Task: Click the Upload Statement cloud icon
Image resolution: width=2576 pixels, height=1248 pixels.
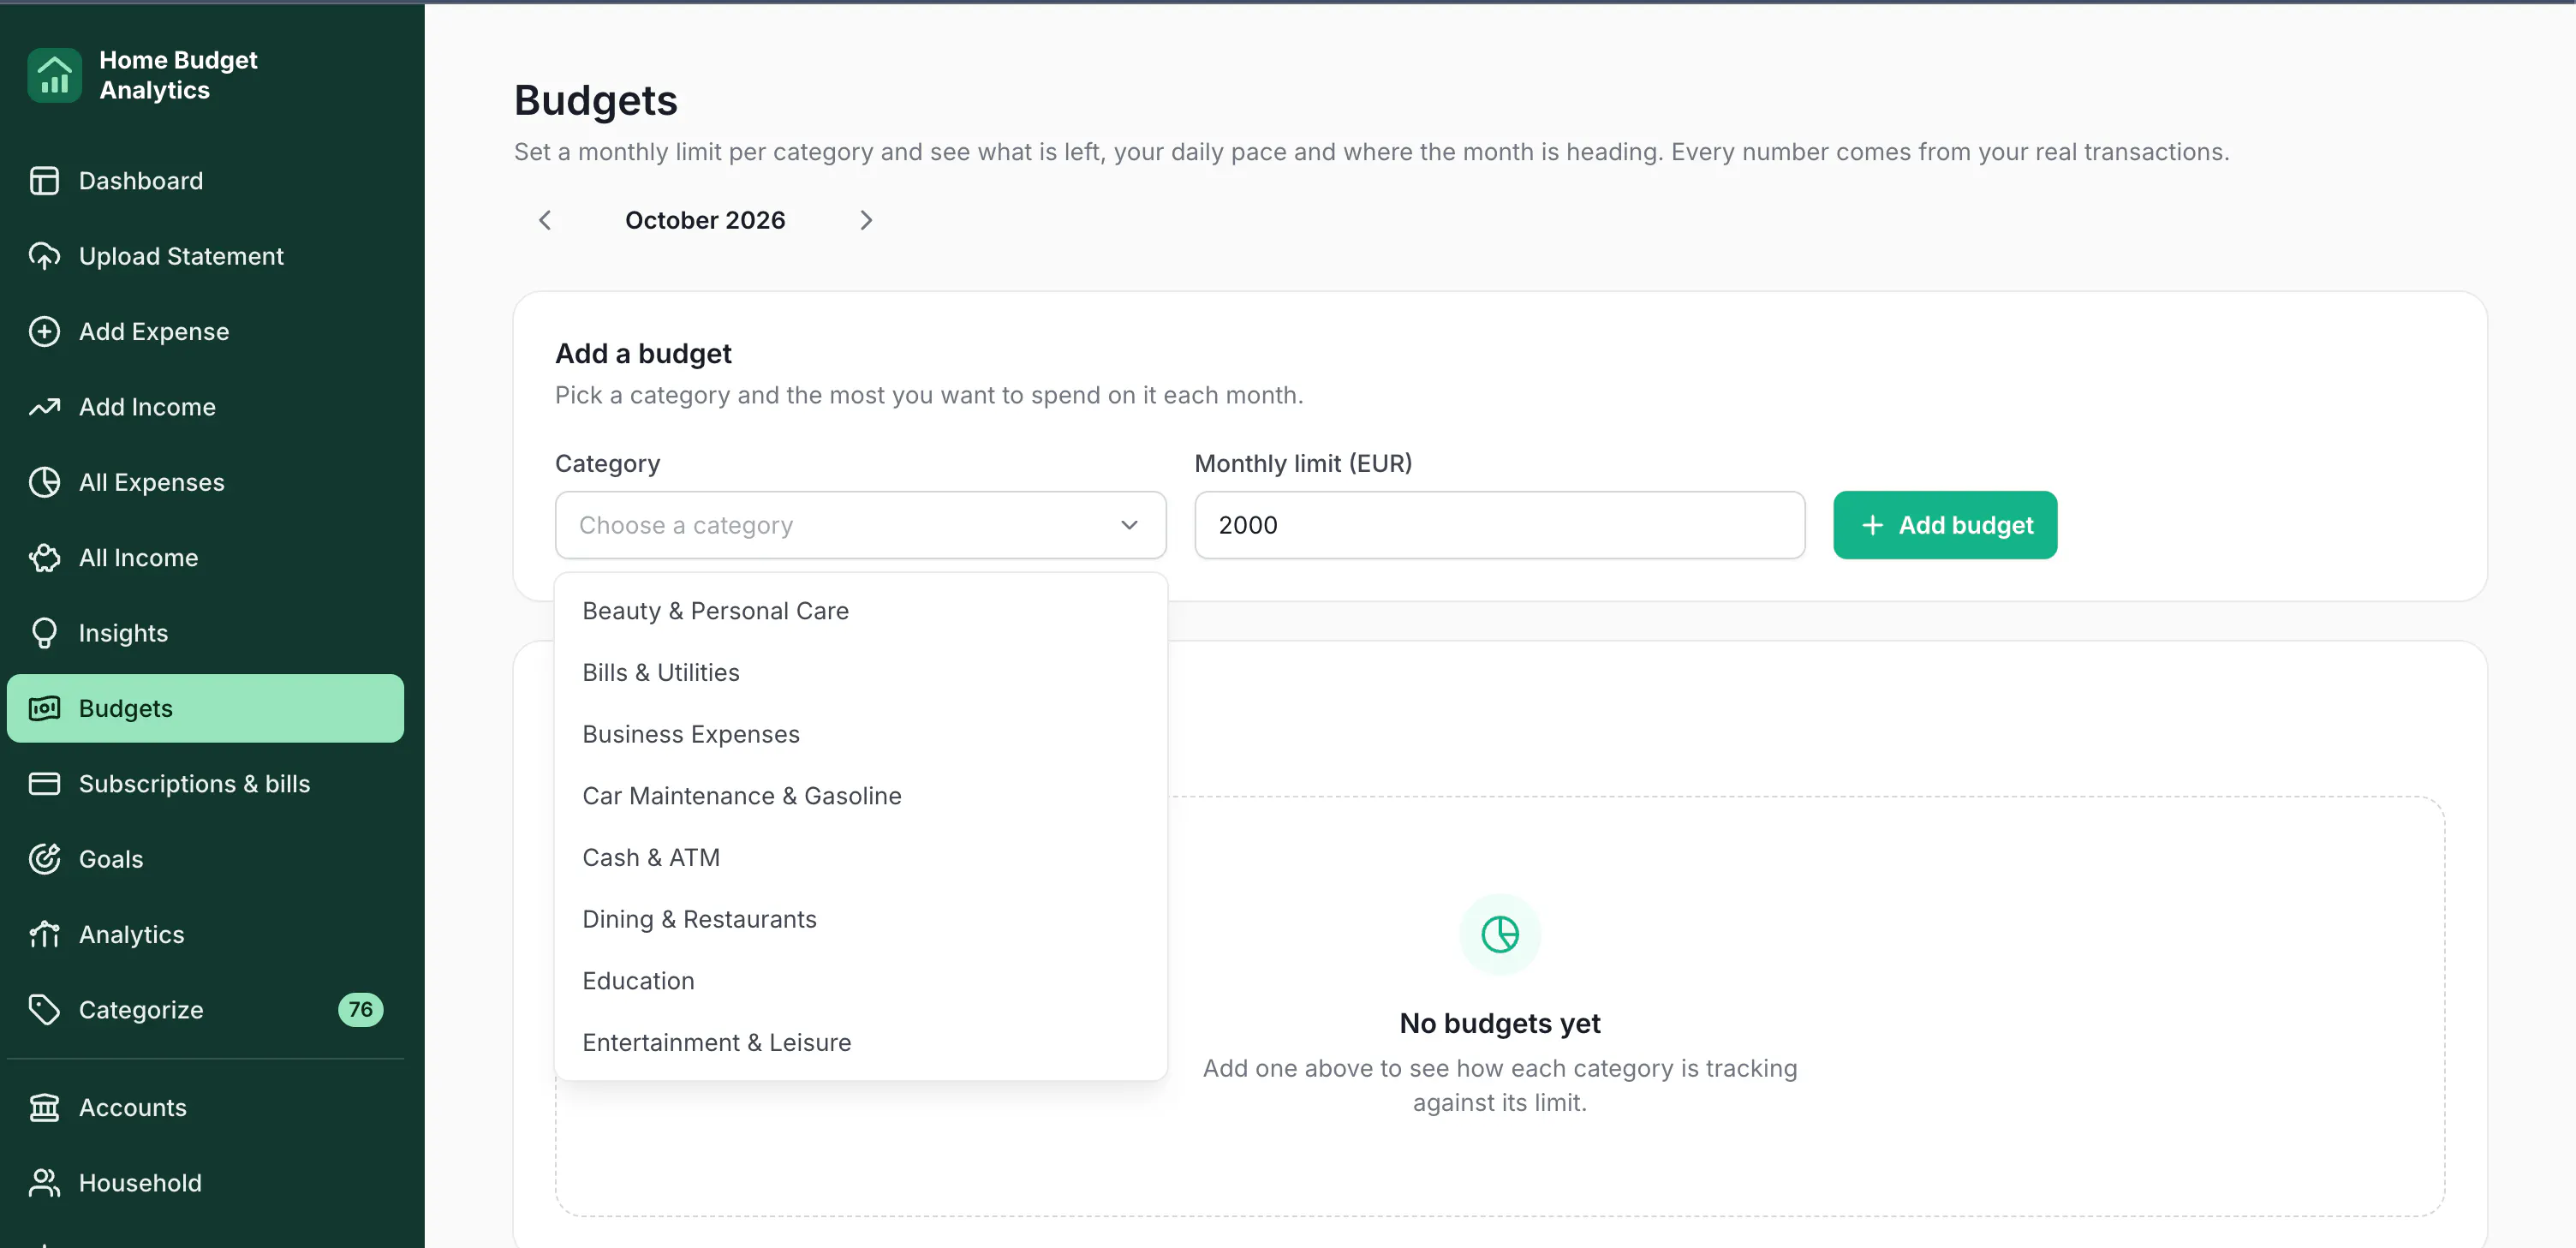Action: point(44,256)
